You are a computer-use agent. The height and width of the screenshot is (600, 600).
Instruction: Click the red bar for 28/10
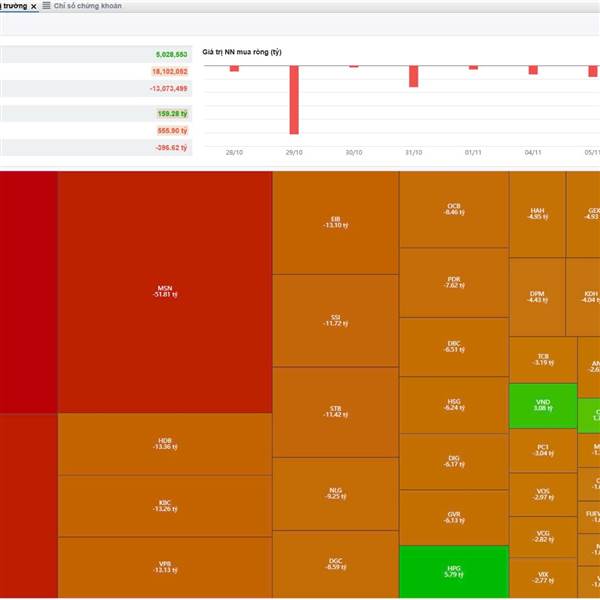[234, 68]
